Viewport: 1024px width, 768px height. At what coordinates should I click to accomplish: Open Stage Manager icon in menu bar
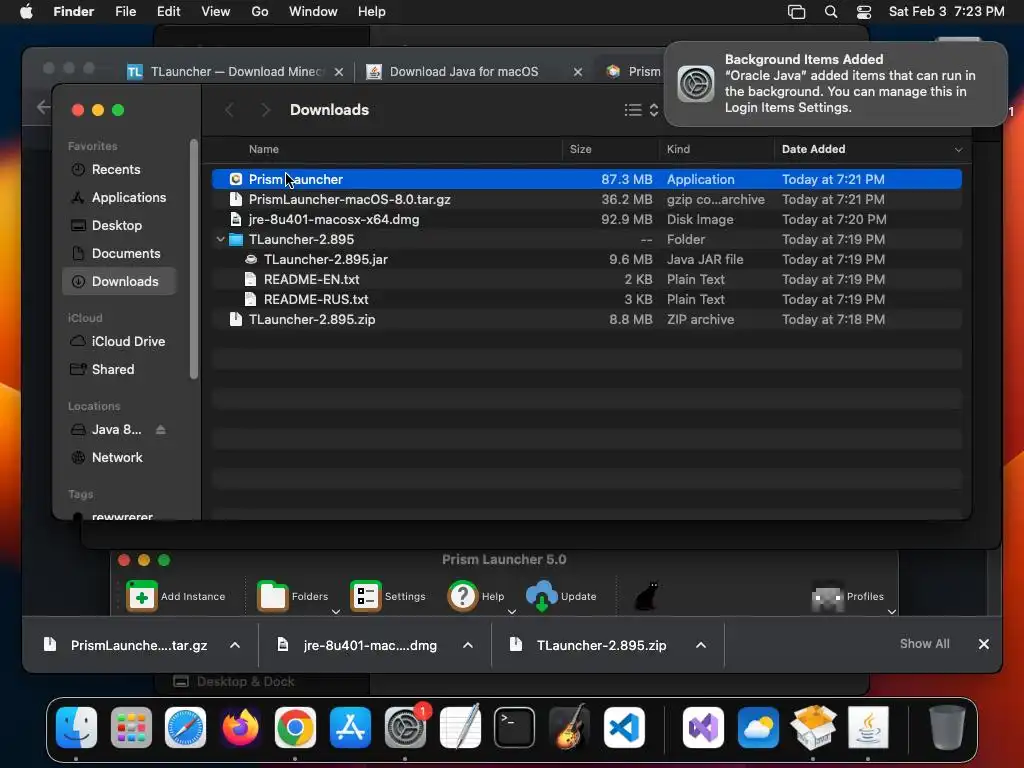[796, 12]
